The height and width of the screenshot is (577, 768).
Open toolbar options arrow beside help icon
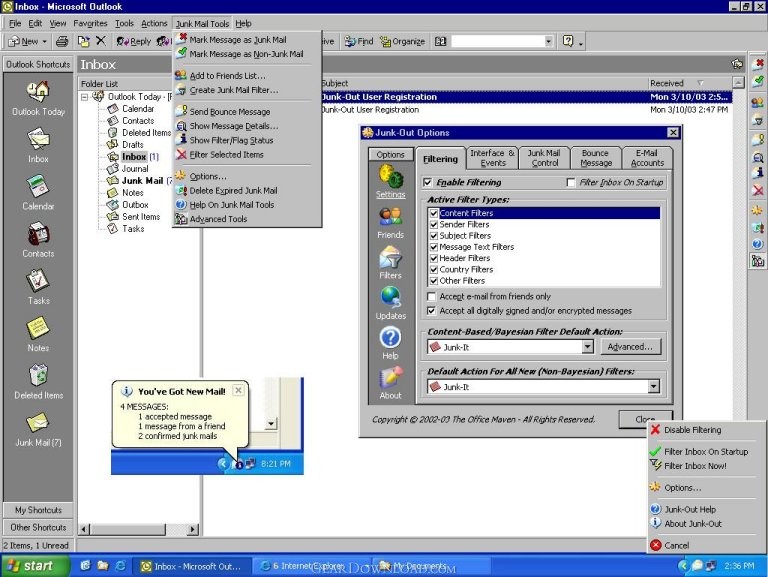[581, 43]
